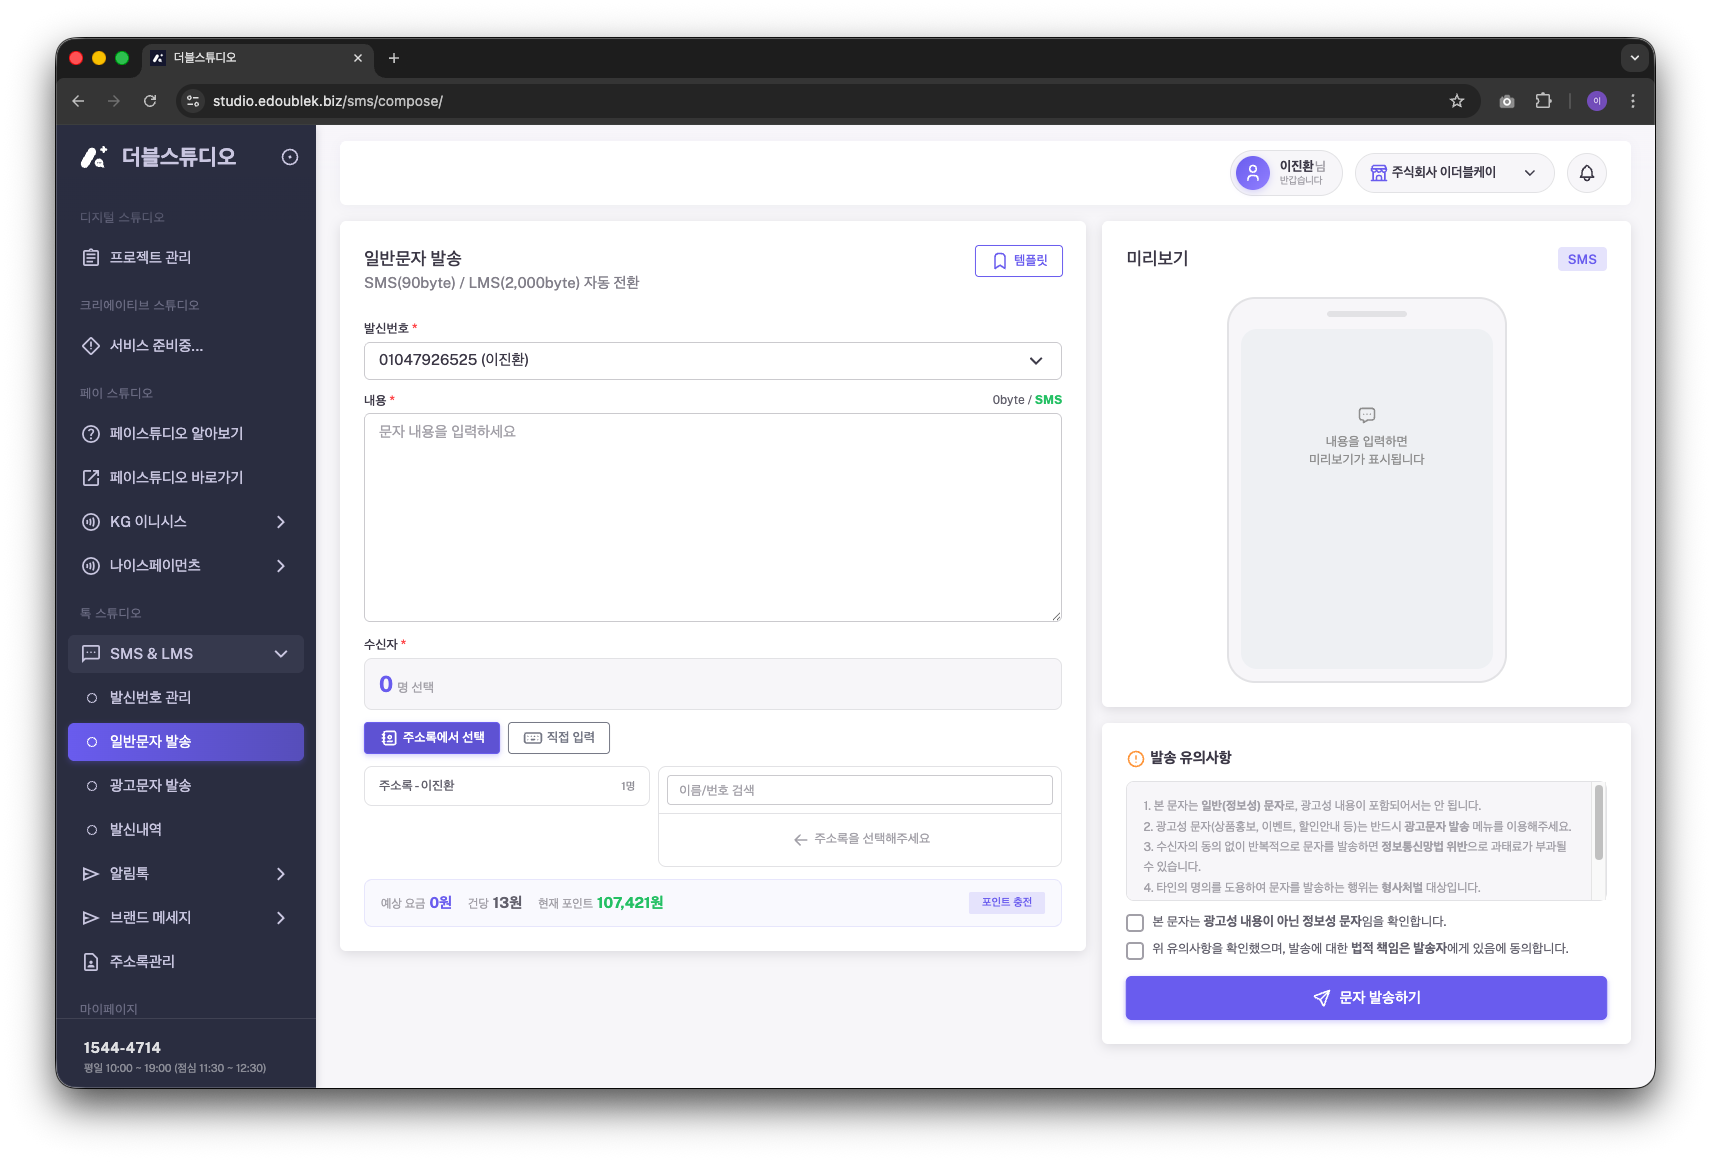Open 페이스튜디오 알아보기 menu item
The image size is (1711, 1162).
coord(186,434)
